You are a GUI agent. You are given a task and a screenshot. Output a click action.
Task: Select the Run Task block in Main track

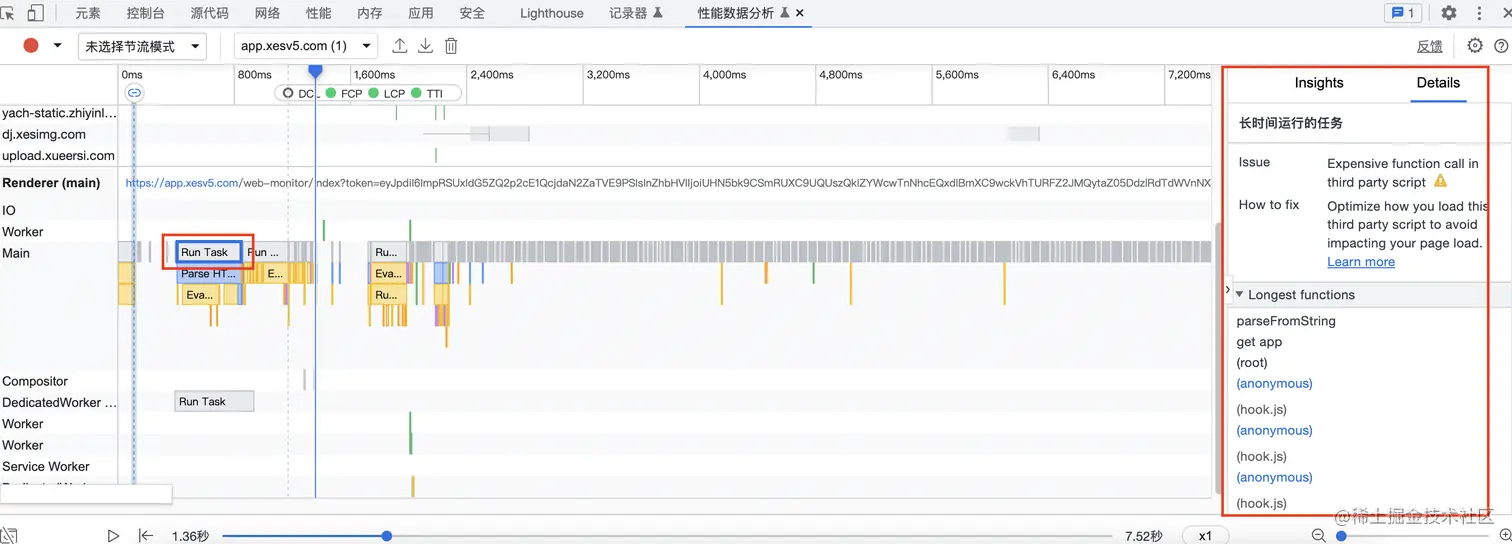[x=209, y=252]
